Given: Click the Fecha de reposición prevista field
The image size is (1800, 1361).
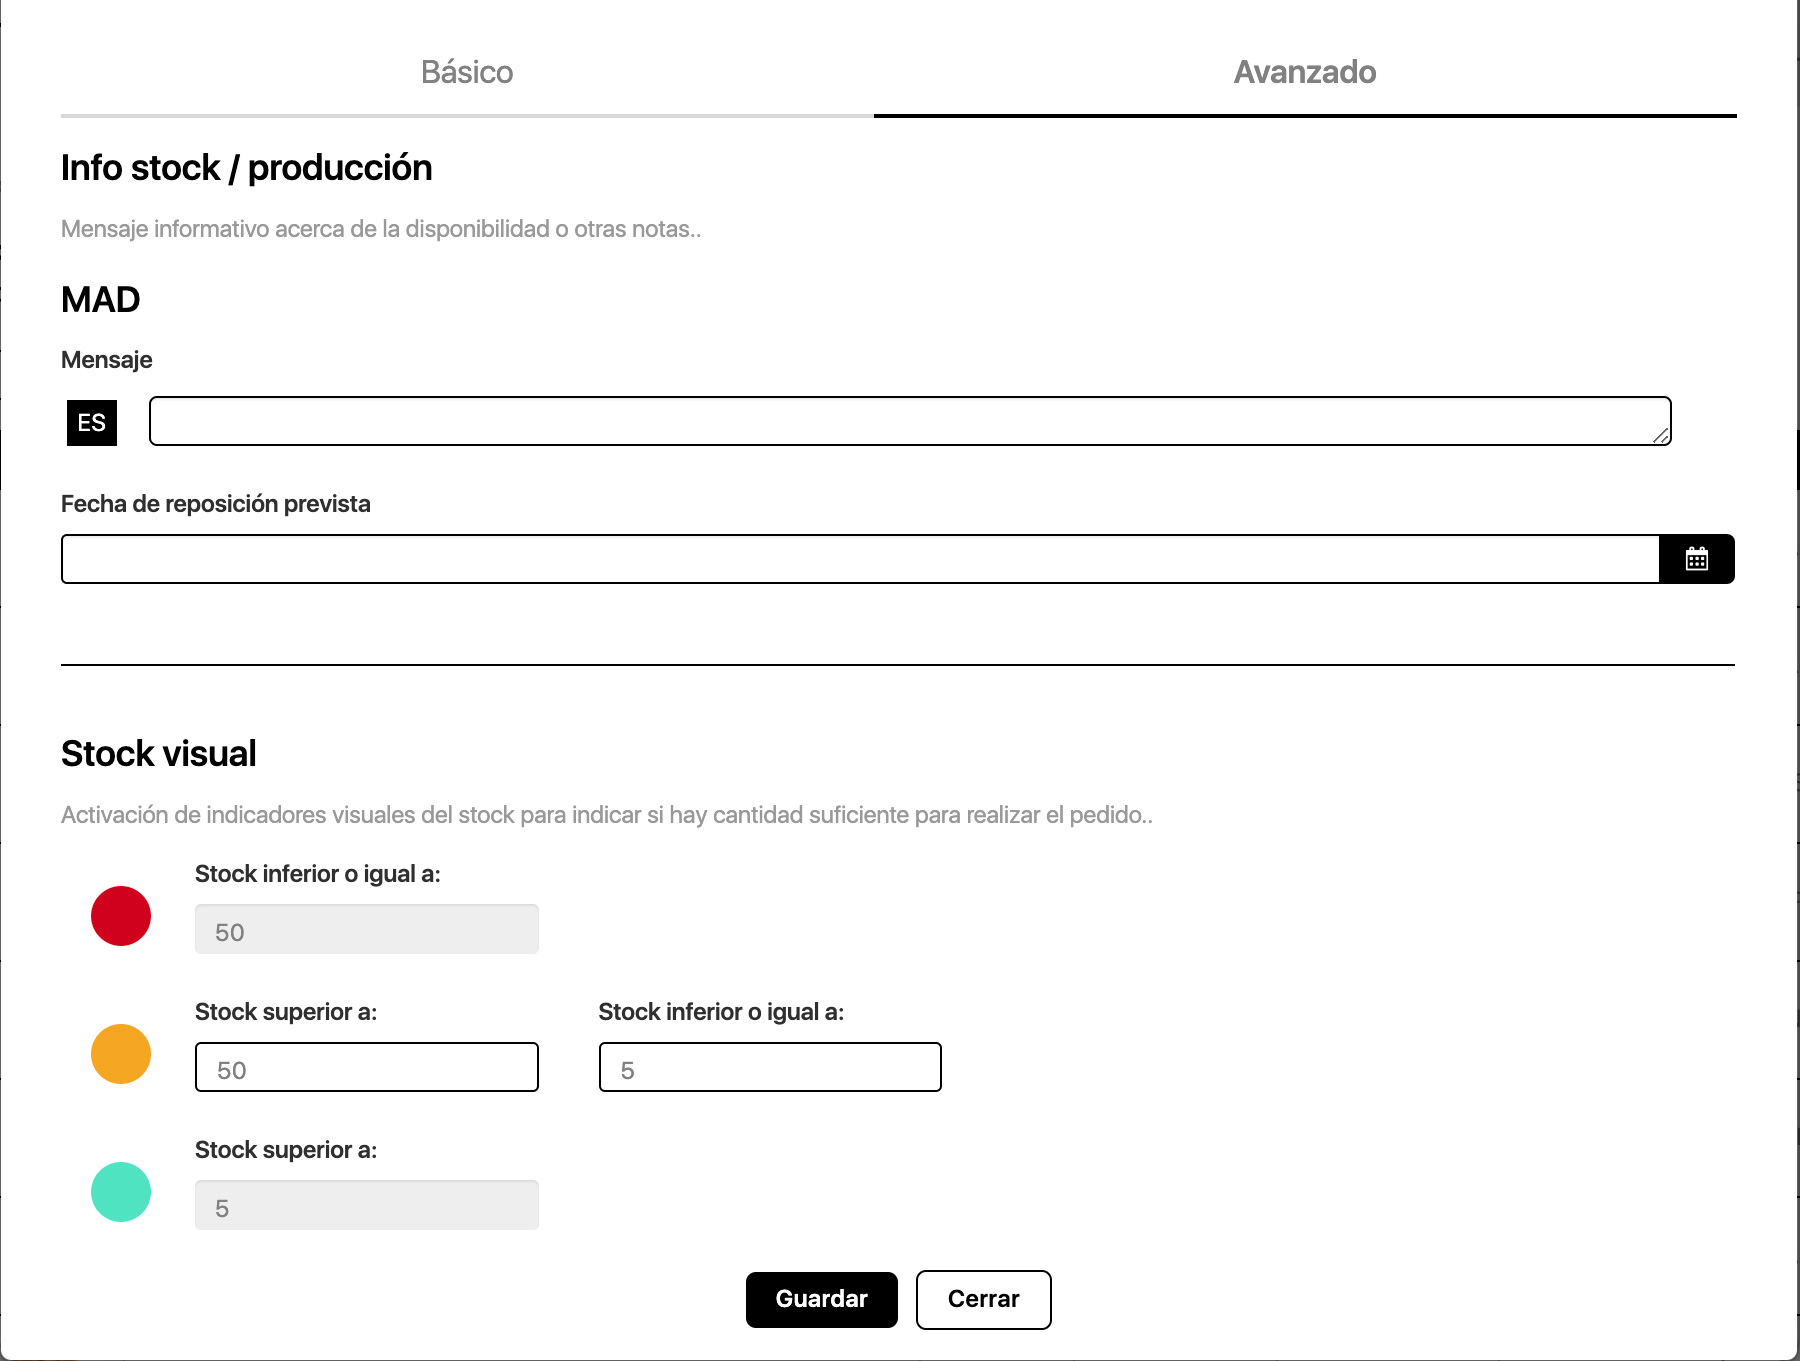Looking at the screenshot, I should point(860,559).
